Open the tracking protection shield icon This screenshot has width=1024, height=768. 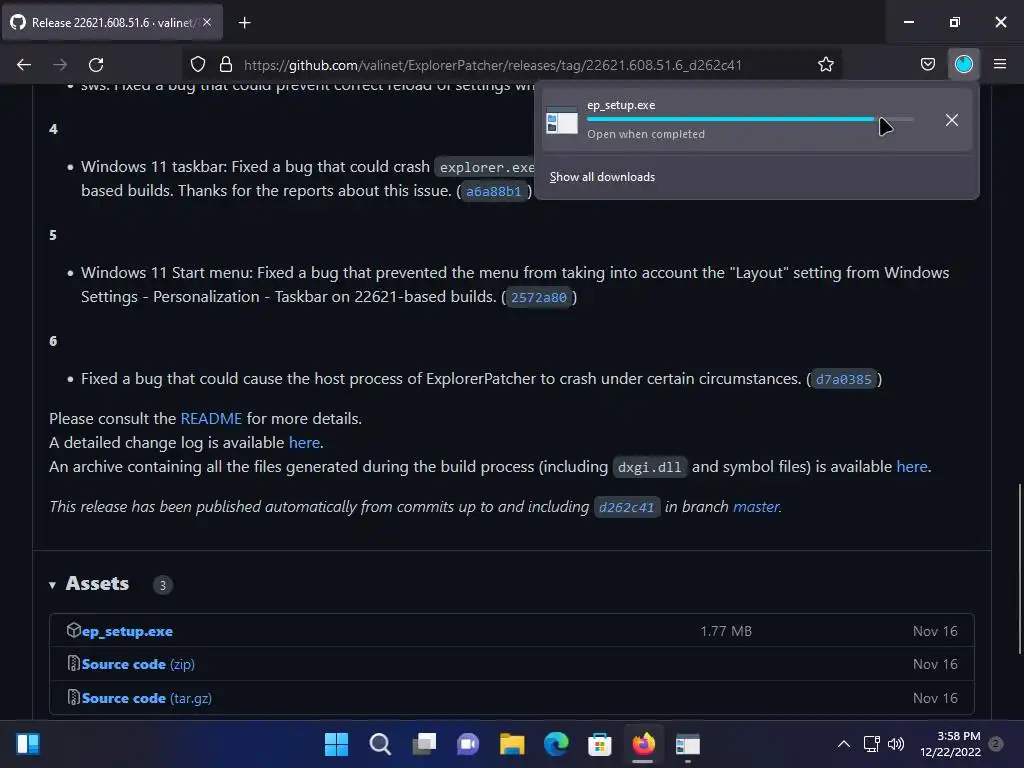[198, 65]
